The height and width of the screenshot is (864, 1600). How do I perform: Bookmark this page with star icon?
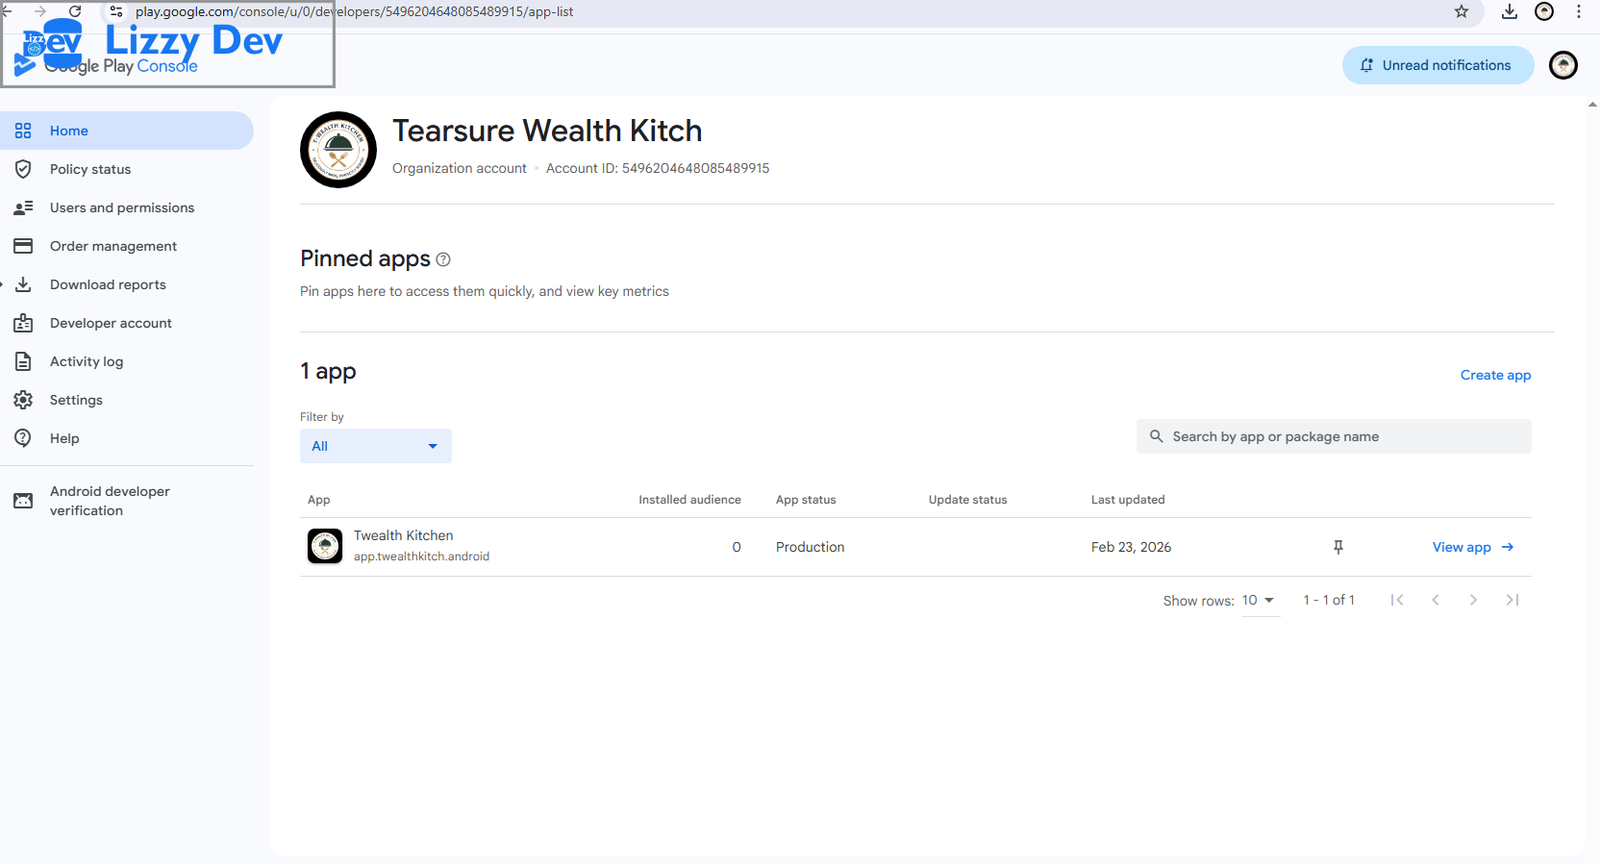coord(1461,12)
